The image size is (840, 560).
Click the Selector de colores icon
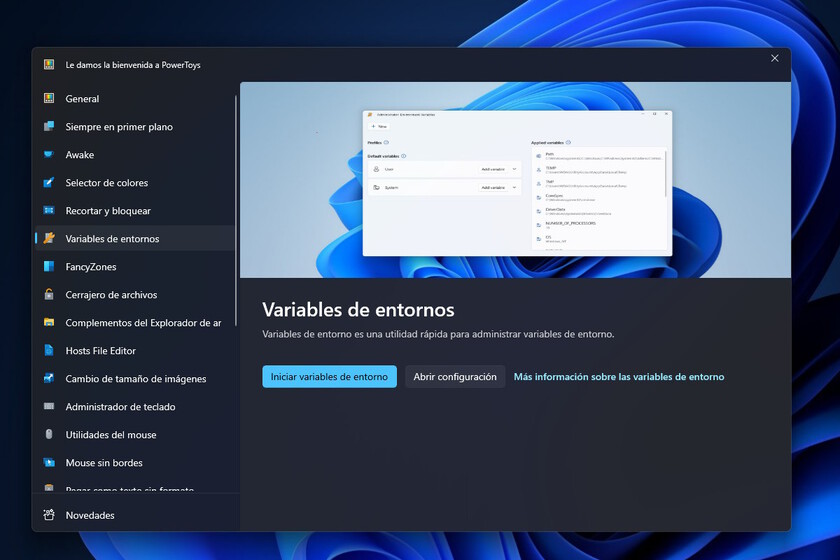[49, 182]
